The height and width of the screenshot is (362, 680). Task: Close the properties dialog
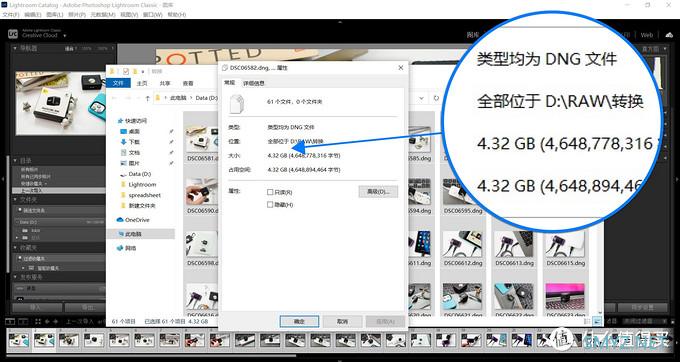point(401,68)
